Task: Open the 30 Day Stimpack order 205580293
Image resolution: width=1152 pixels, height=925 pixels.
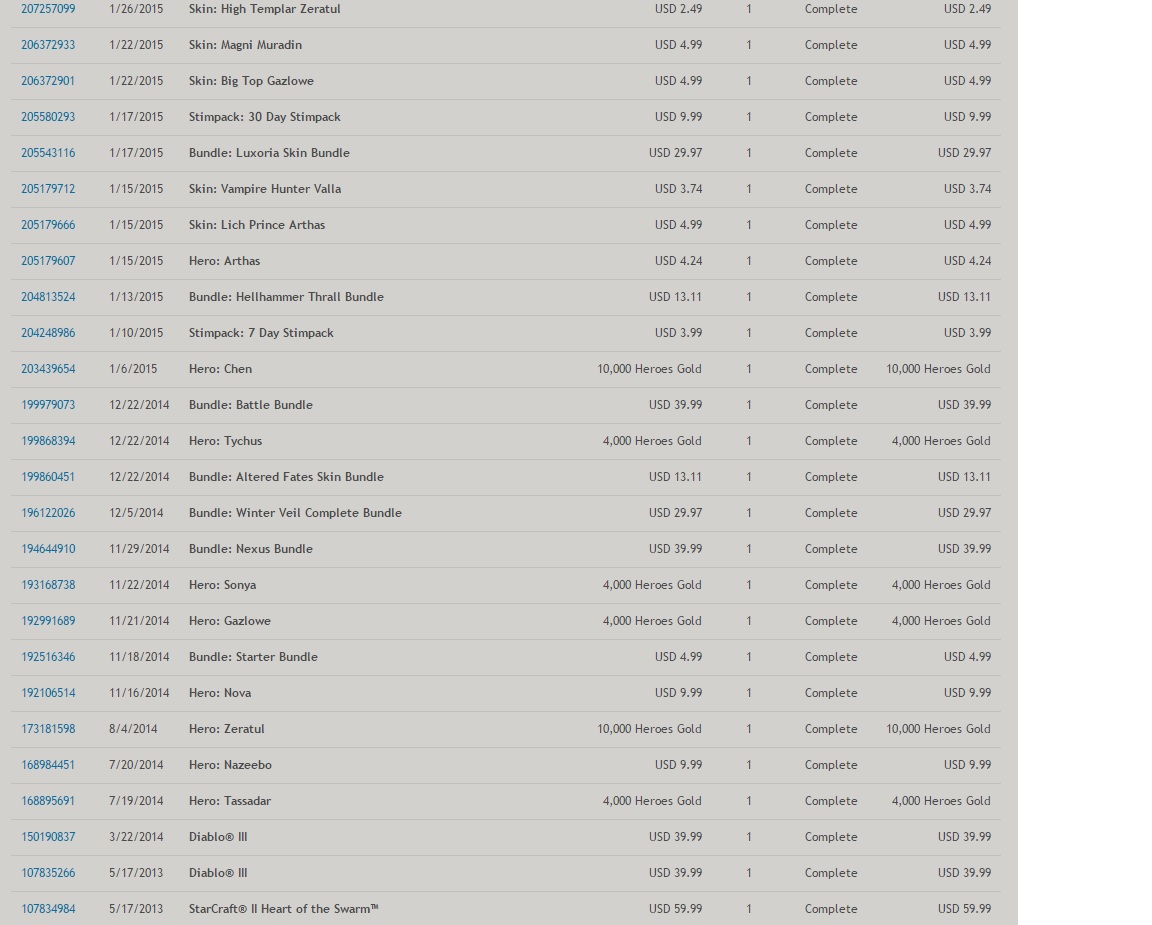Action: pos(48,117)
